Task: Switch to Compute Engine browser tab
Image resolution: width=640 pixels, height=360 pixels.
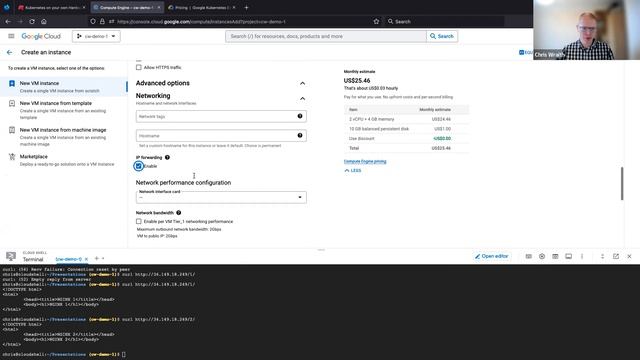Action: (127, 7)
